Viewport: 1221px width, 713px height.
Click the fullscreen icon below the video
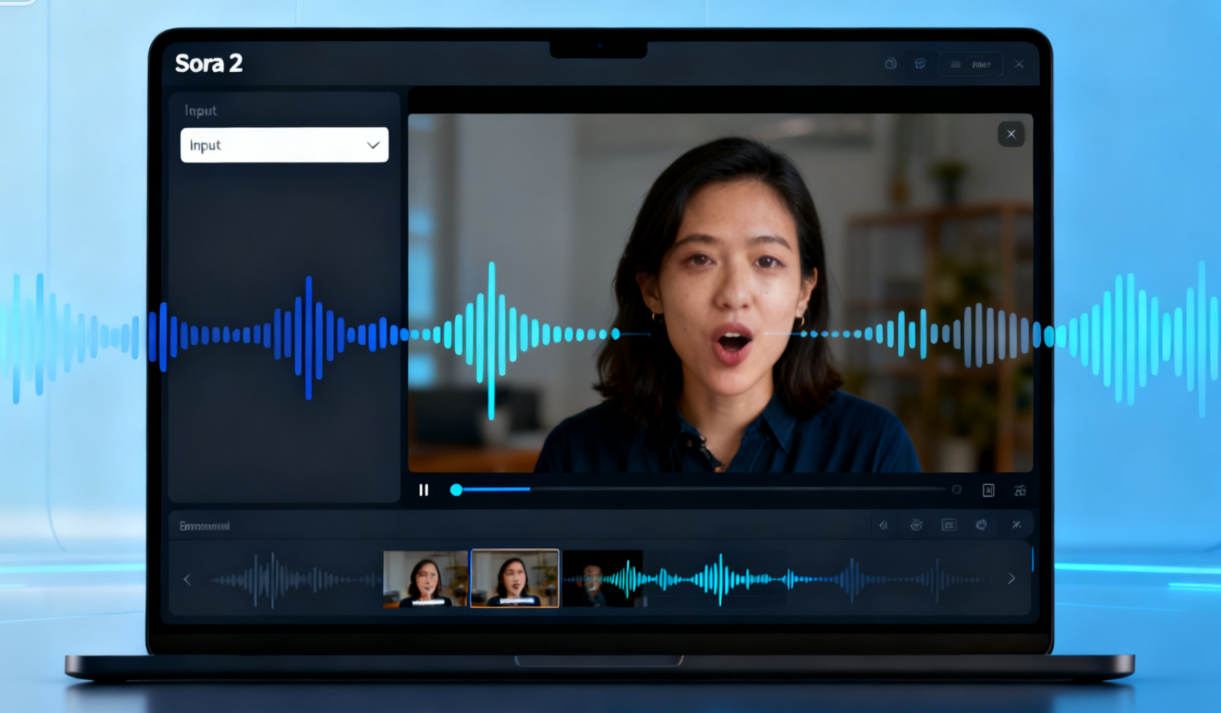click(988, 490)
